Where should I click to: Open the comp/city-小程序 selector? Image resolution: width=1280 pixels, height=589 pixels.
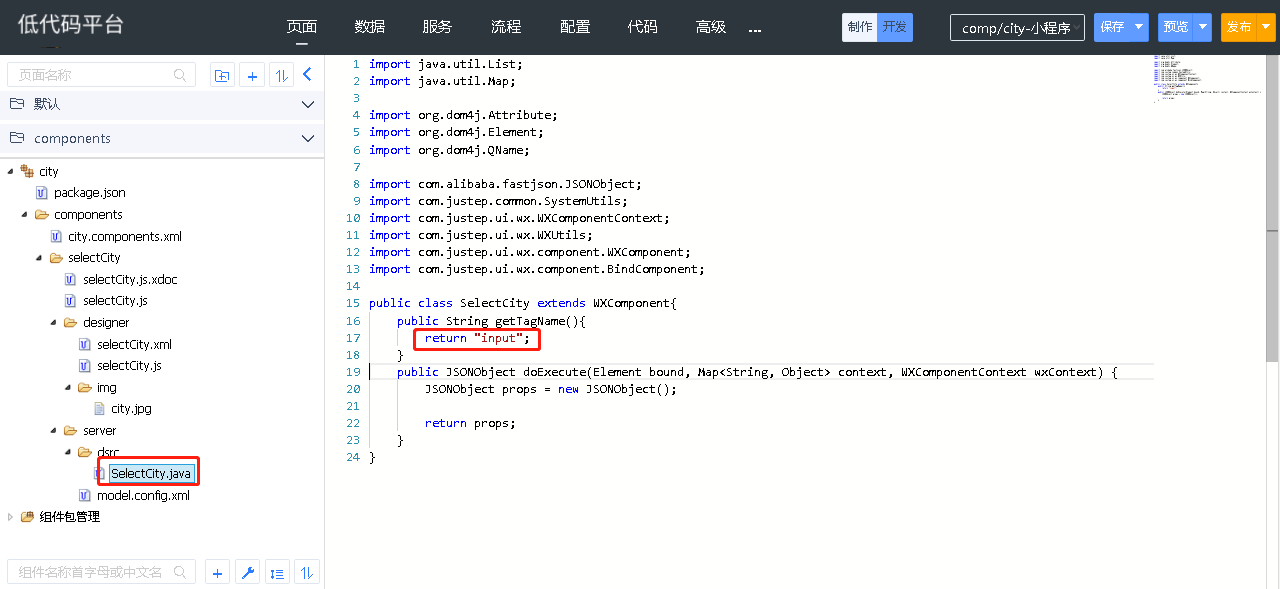tap(1016, 28)
